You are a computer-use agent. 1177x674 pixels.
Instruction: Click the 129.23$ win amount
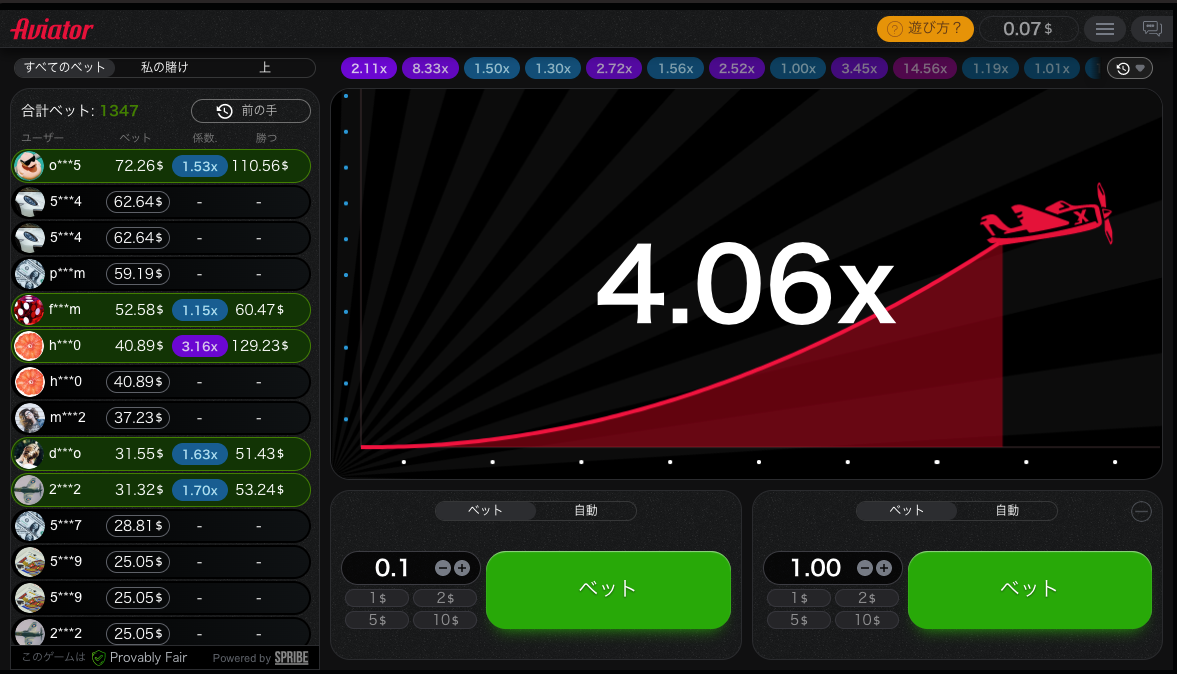260,346
